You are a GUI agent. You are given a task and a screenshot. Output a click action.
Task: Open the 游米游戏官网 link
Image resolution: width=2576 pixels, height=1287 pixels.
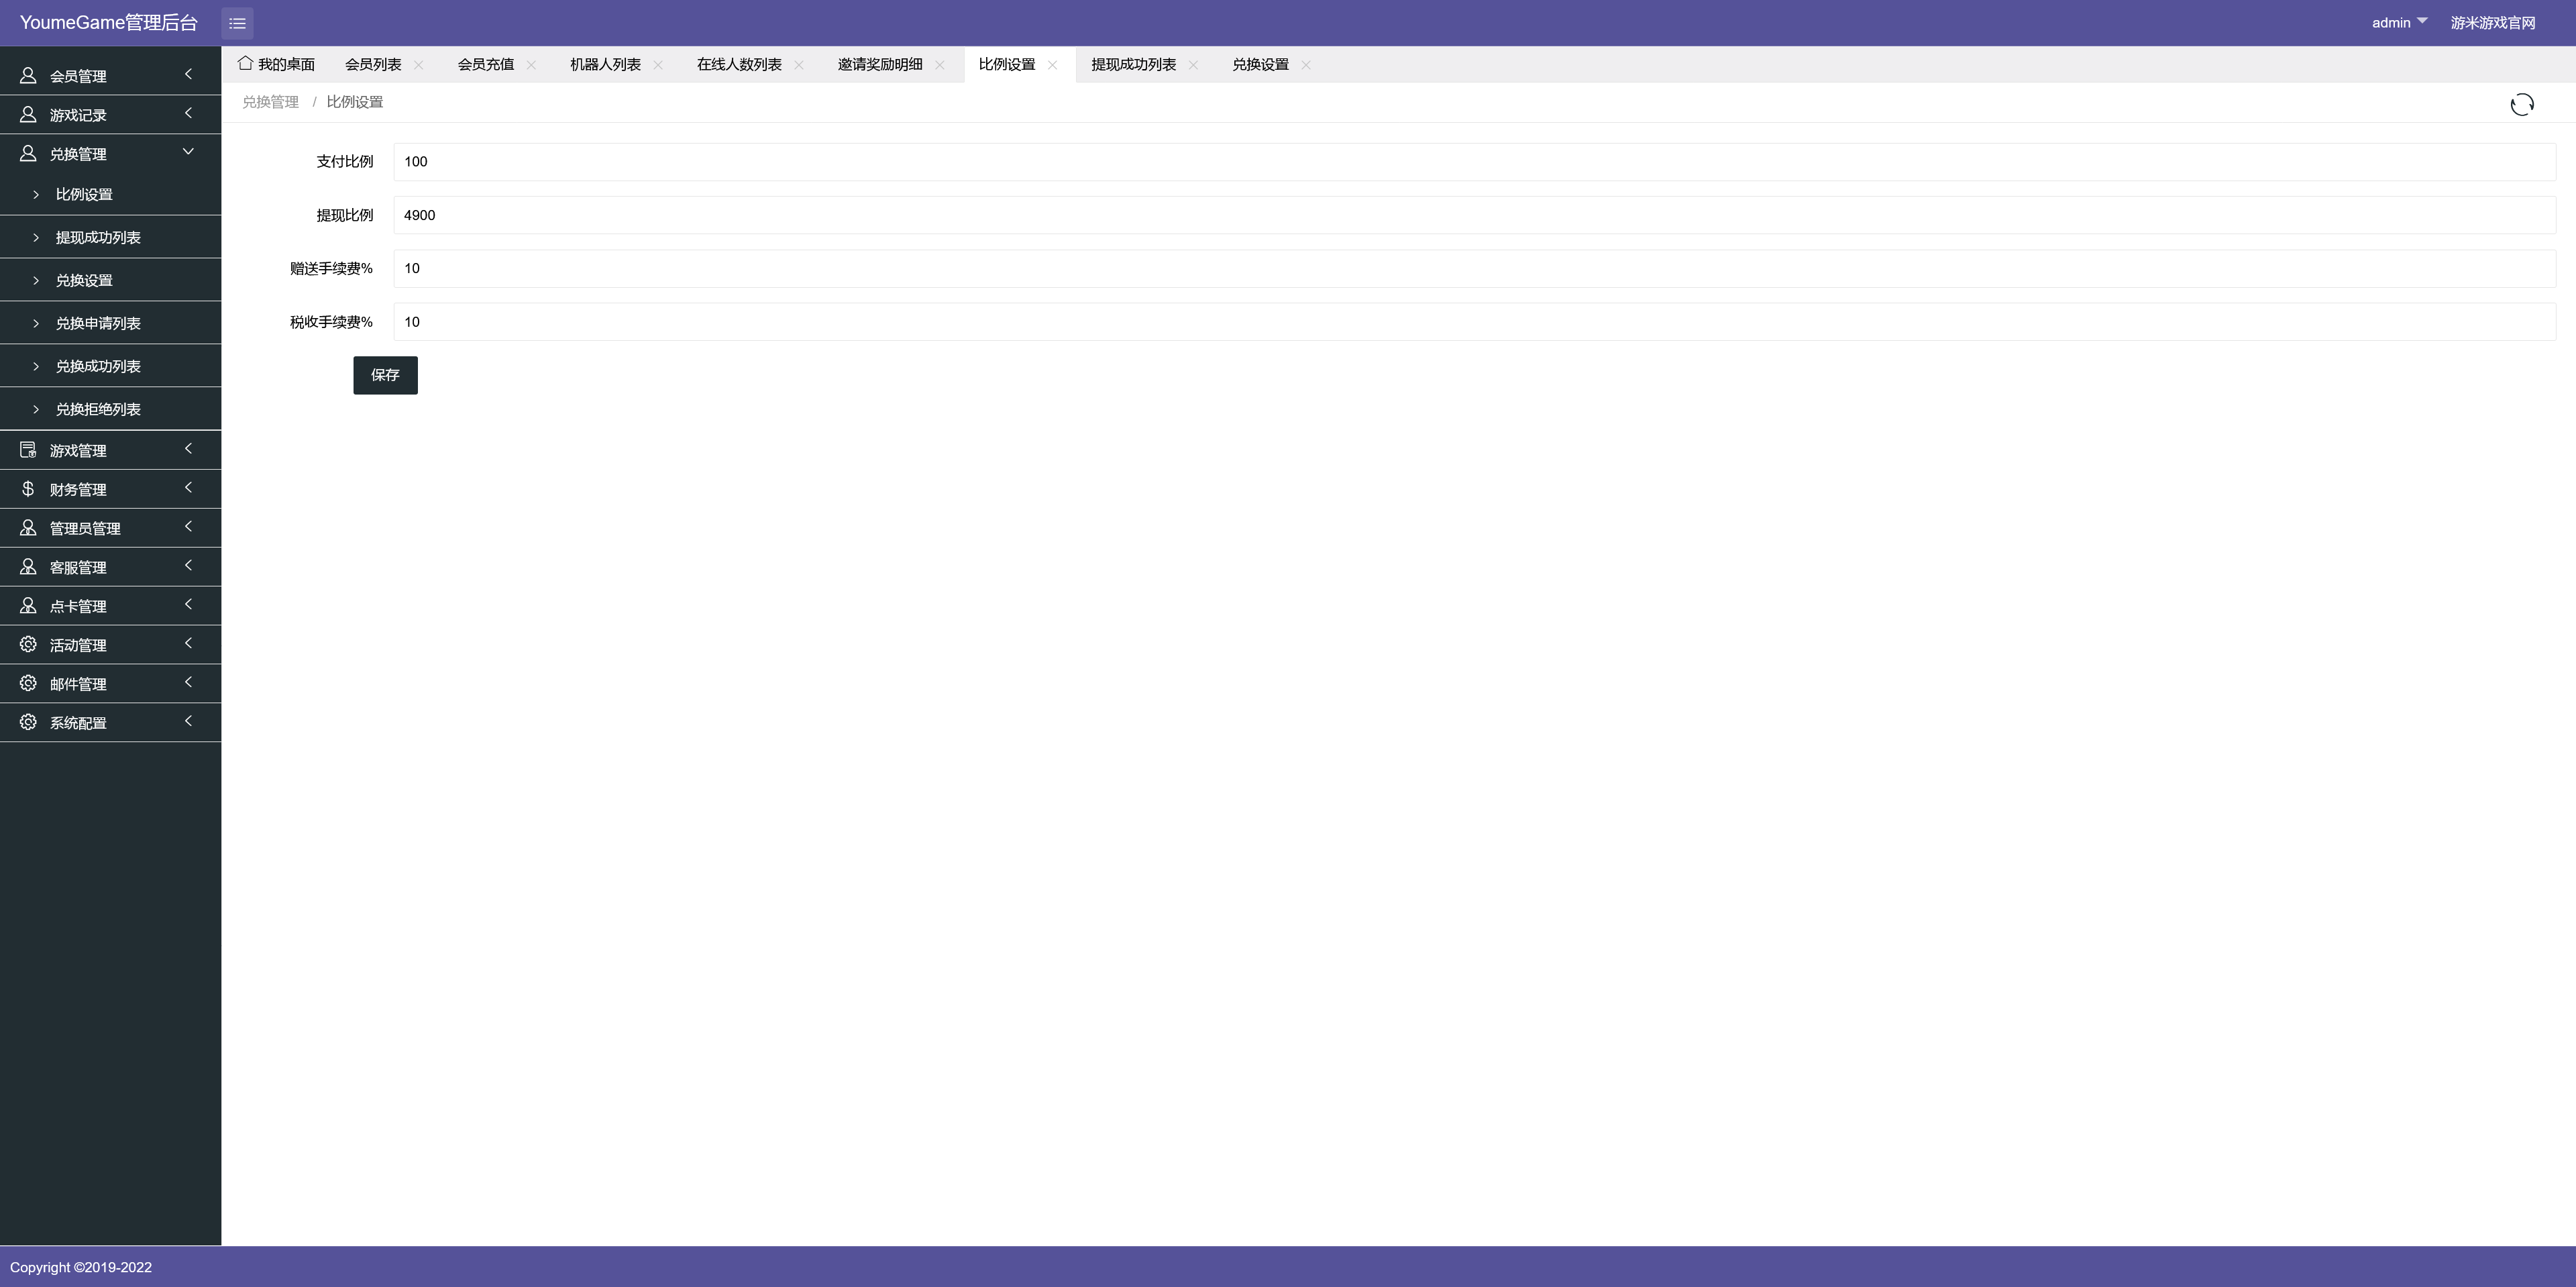click(2492, 23)
